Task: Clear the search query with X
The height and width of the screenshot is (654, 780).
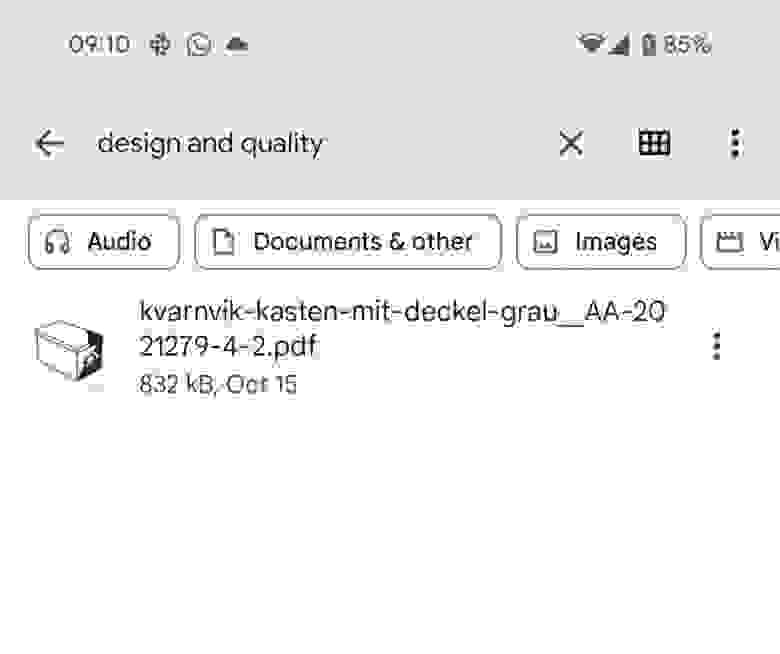Action: click(x=571, y=144)
